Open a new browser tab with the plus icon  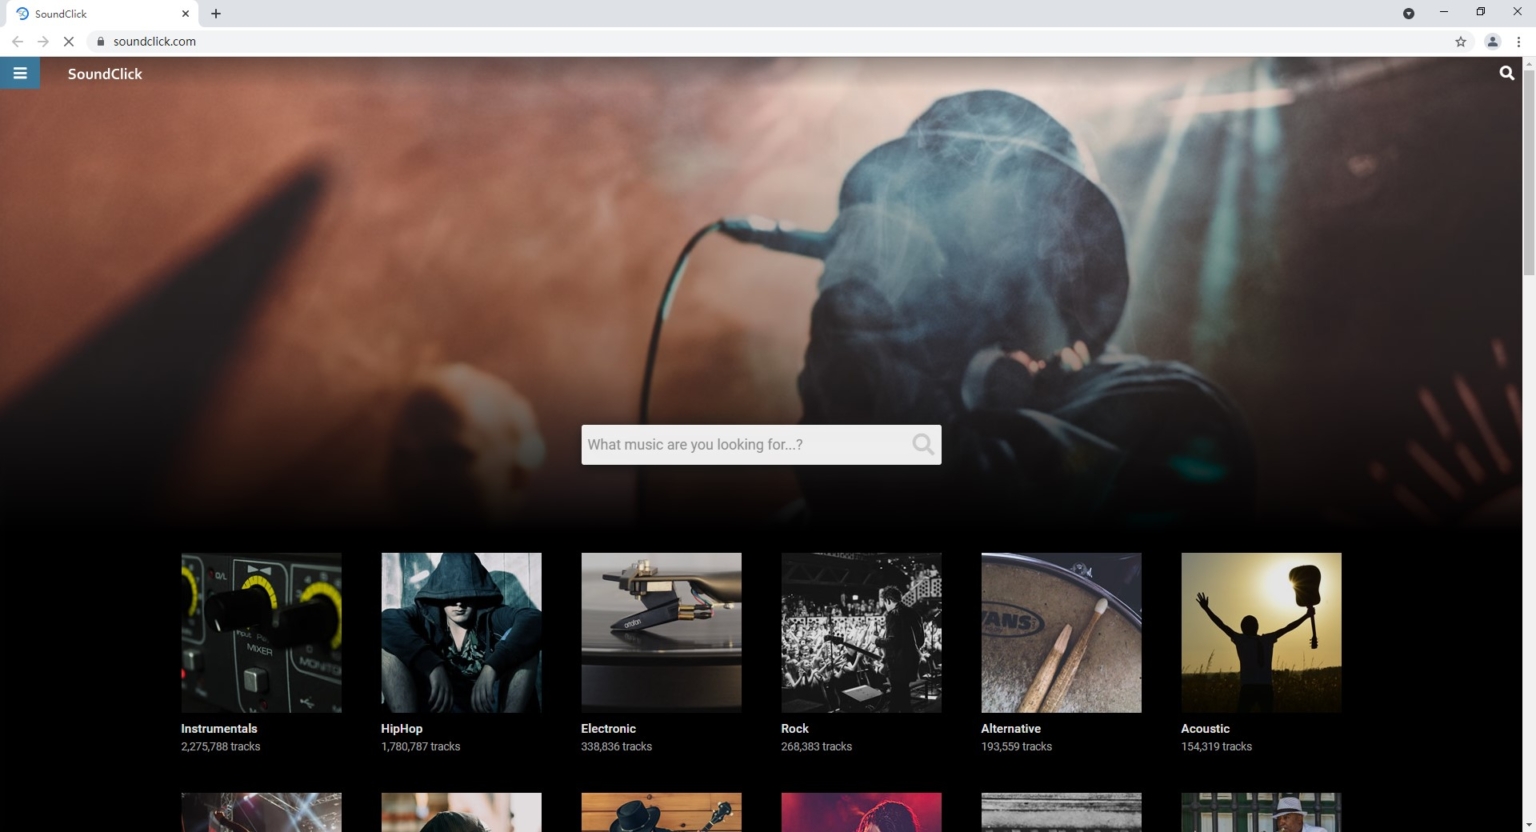[x=216, y=13]
